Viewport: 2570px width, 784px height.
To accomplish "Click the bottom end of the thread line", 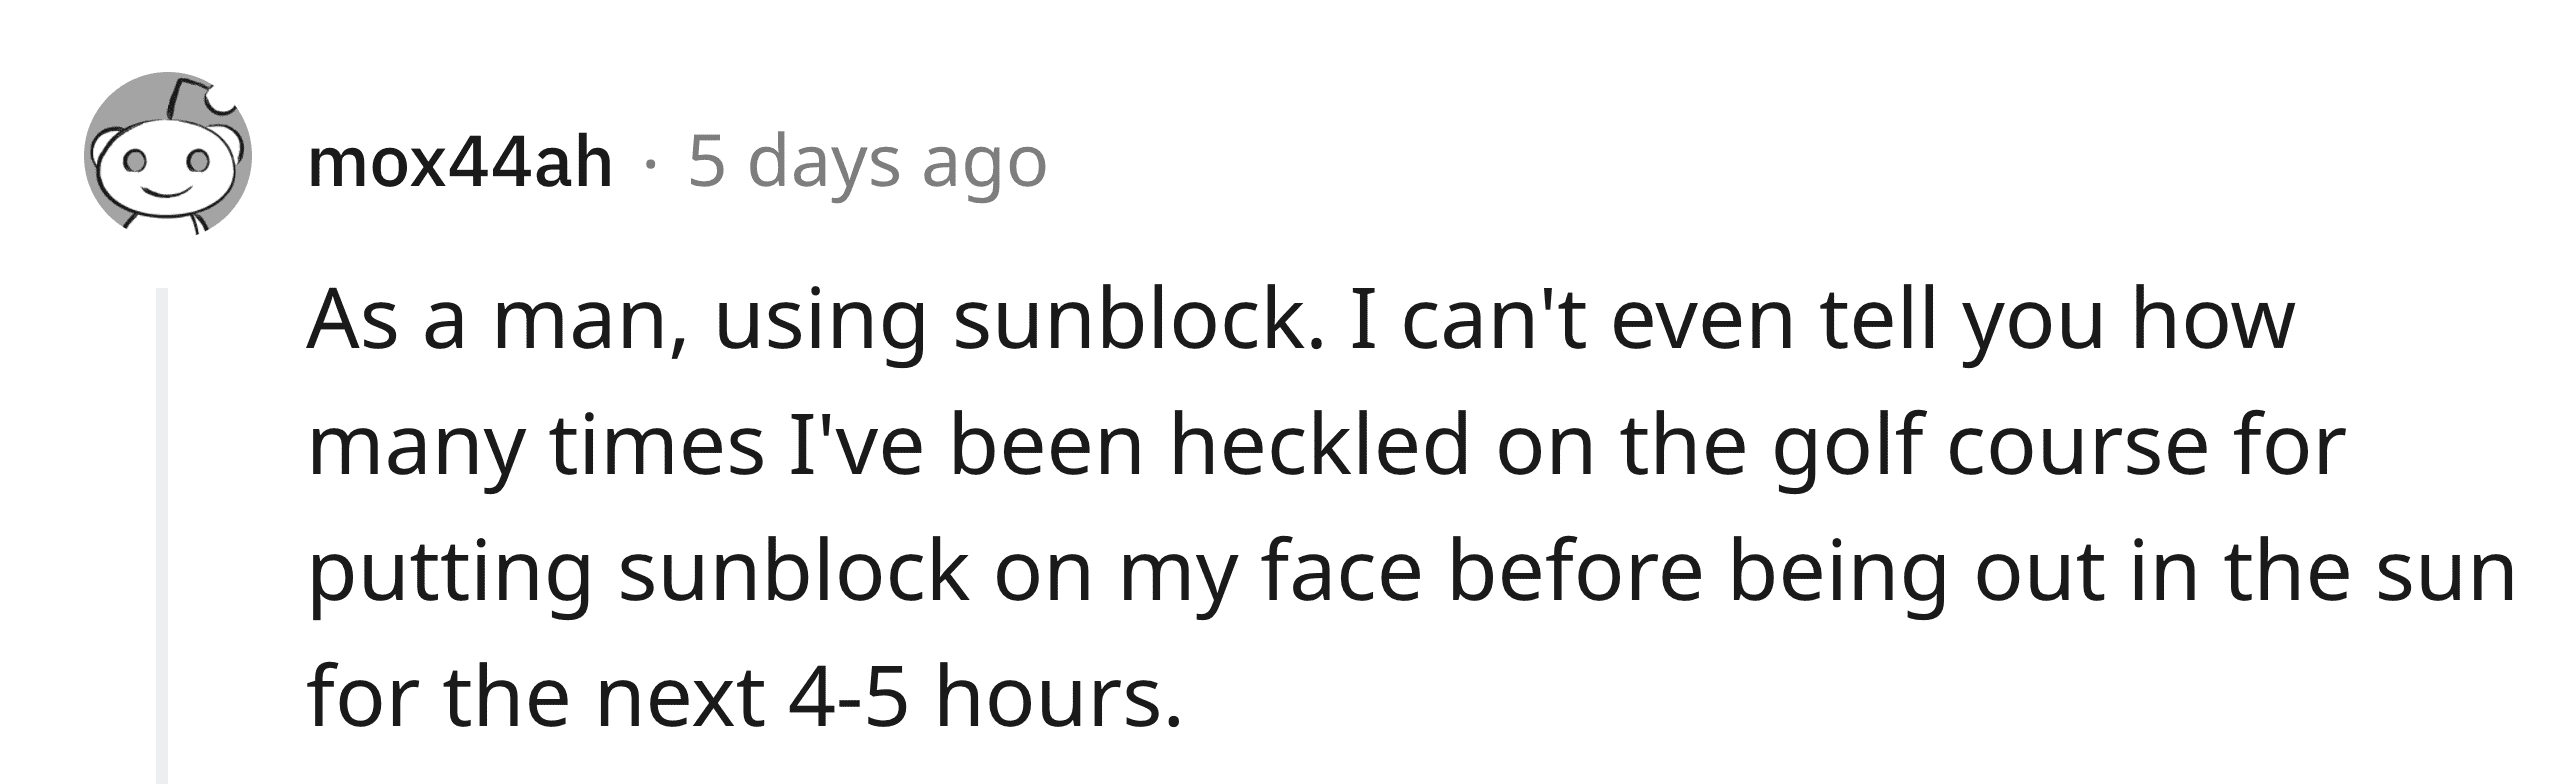I will [163, 770].
